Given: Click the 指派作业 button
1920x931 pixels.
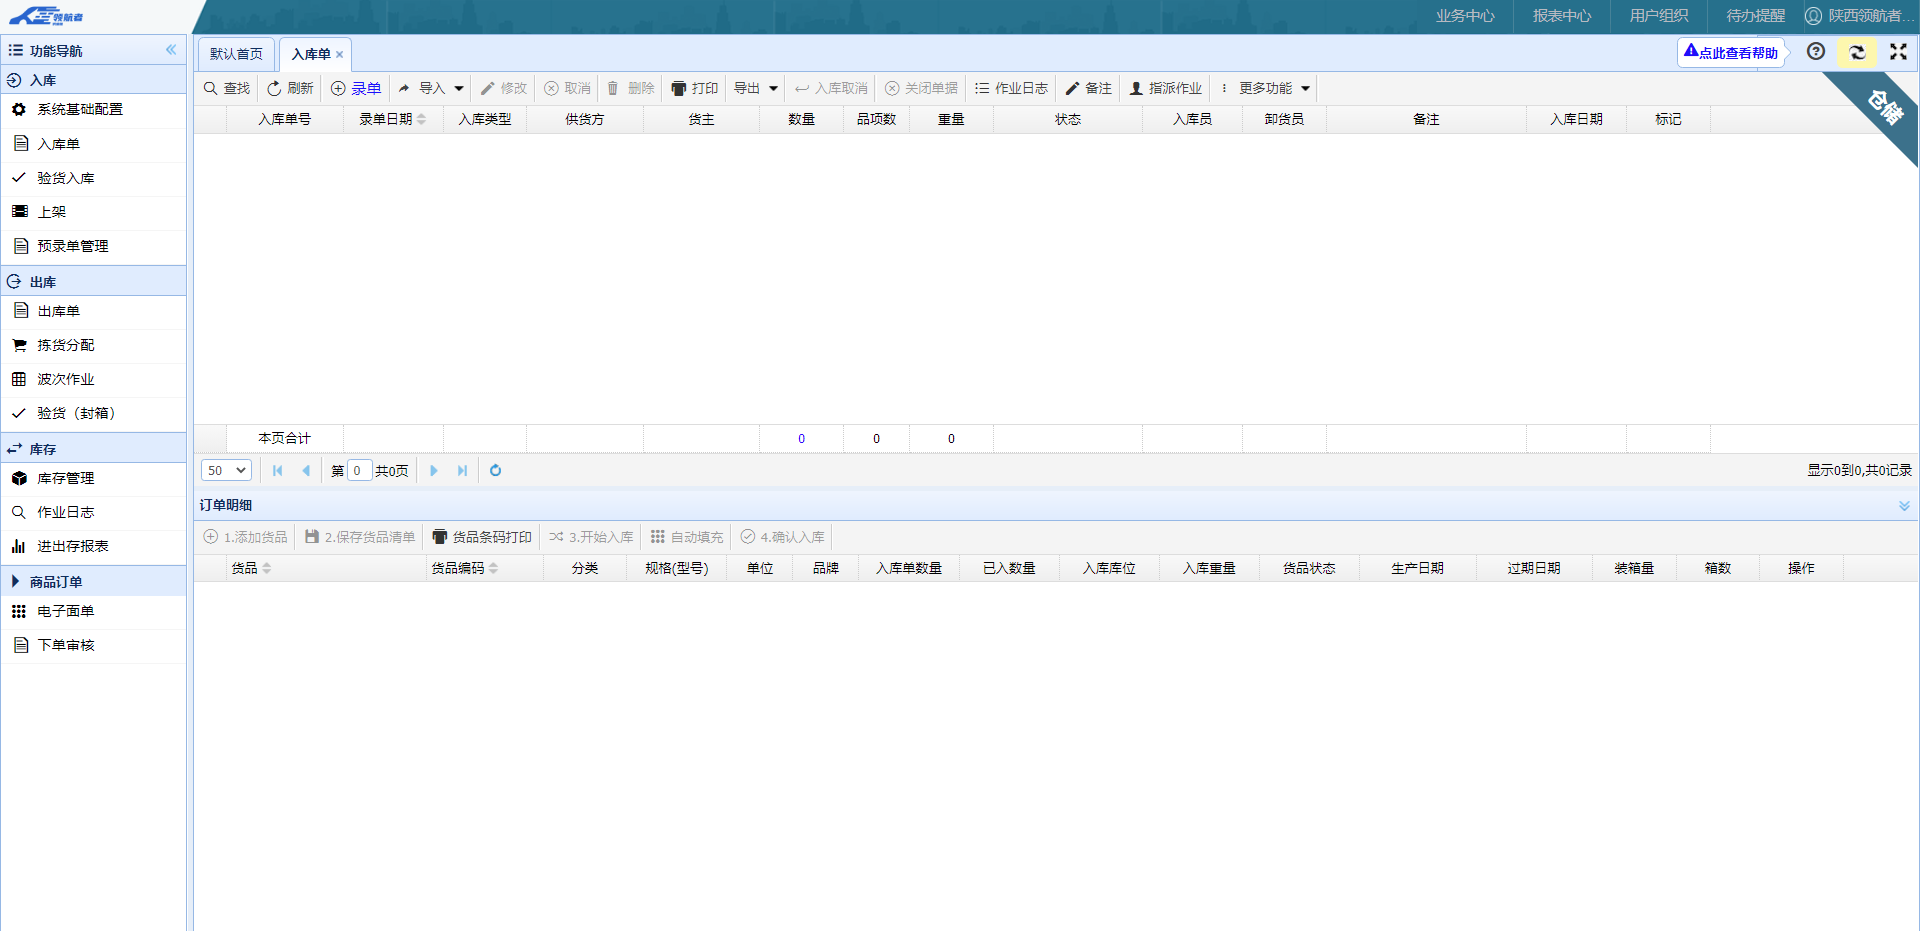Looking at the screenshot, I should (x=1166, y=88).
